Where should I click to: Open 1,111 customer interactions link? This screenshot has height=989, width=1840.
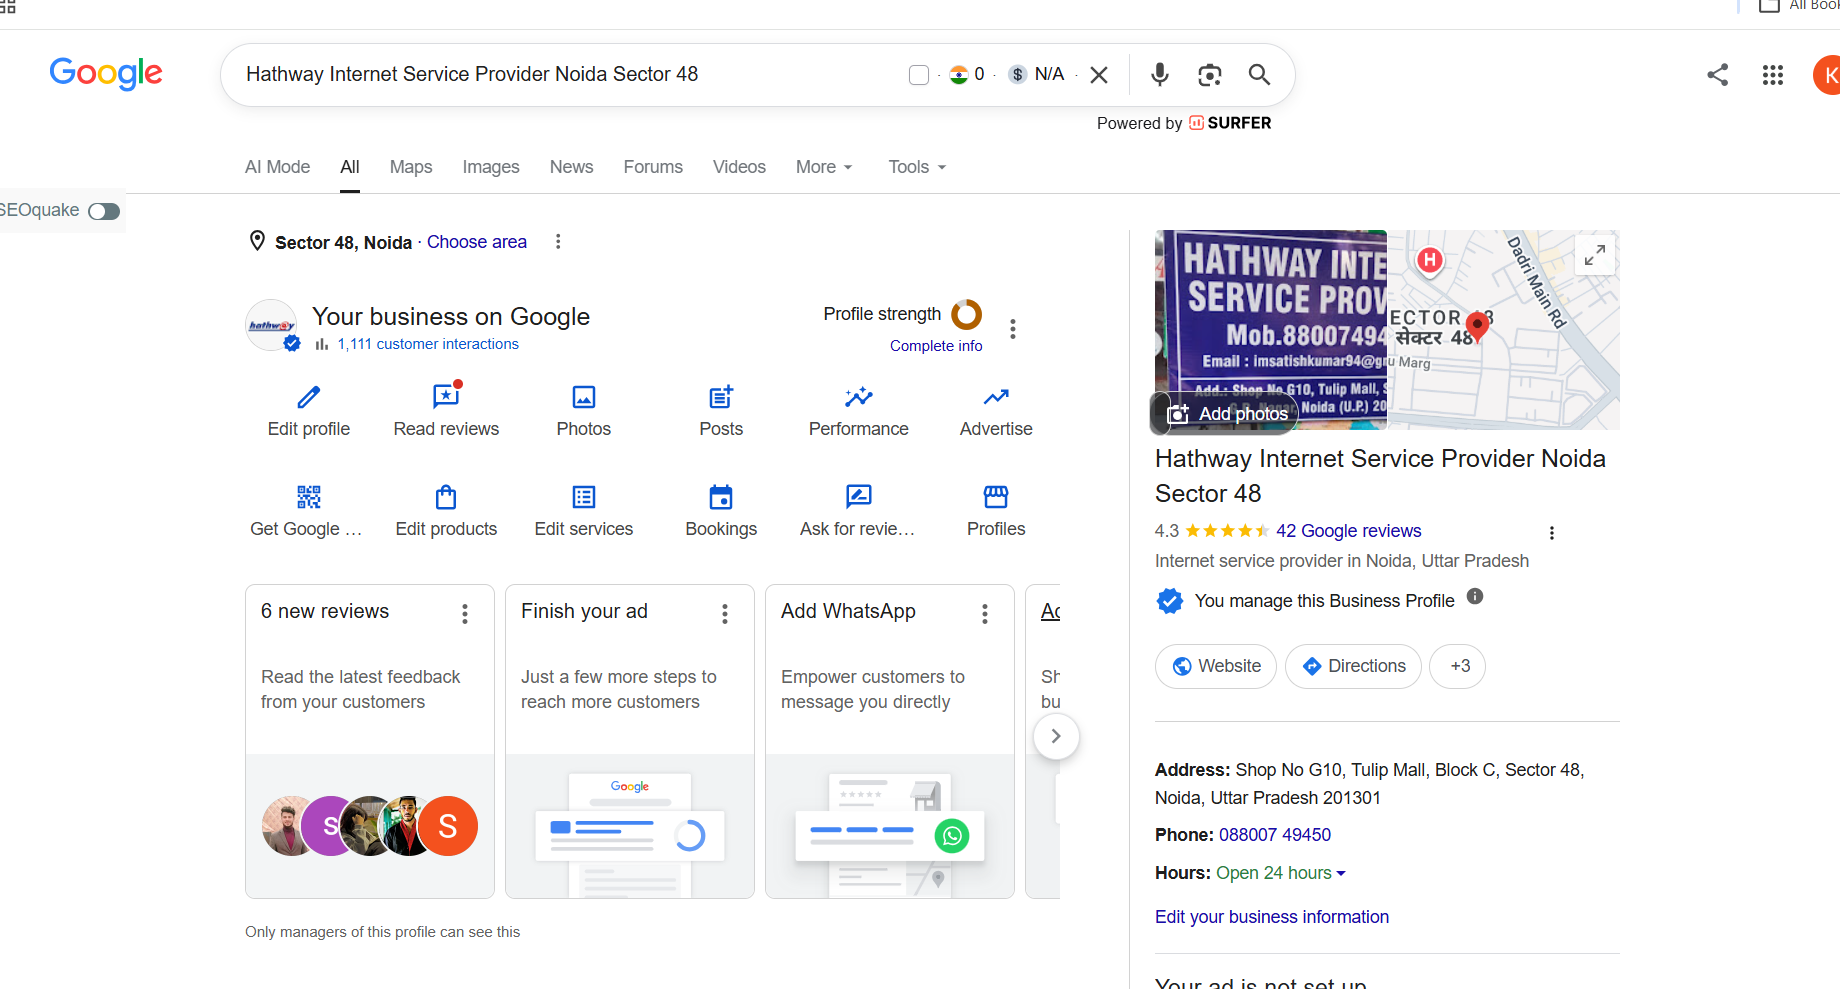[427, 344]
